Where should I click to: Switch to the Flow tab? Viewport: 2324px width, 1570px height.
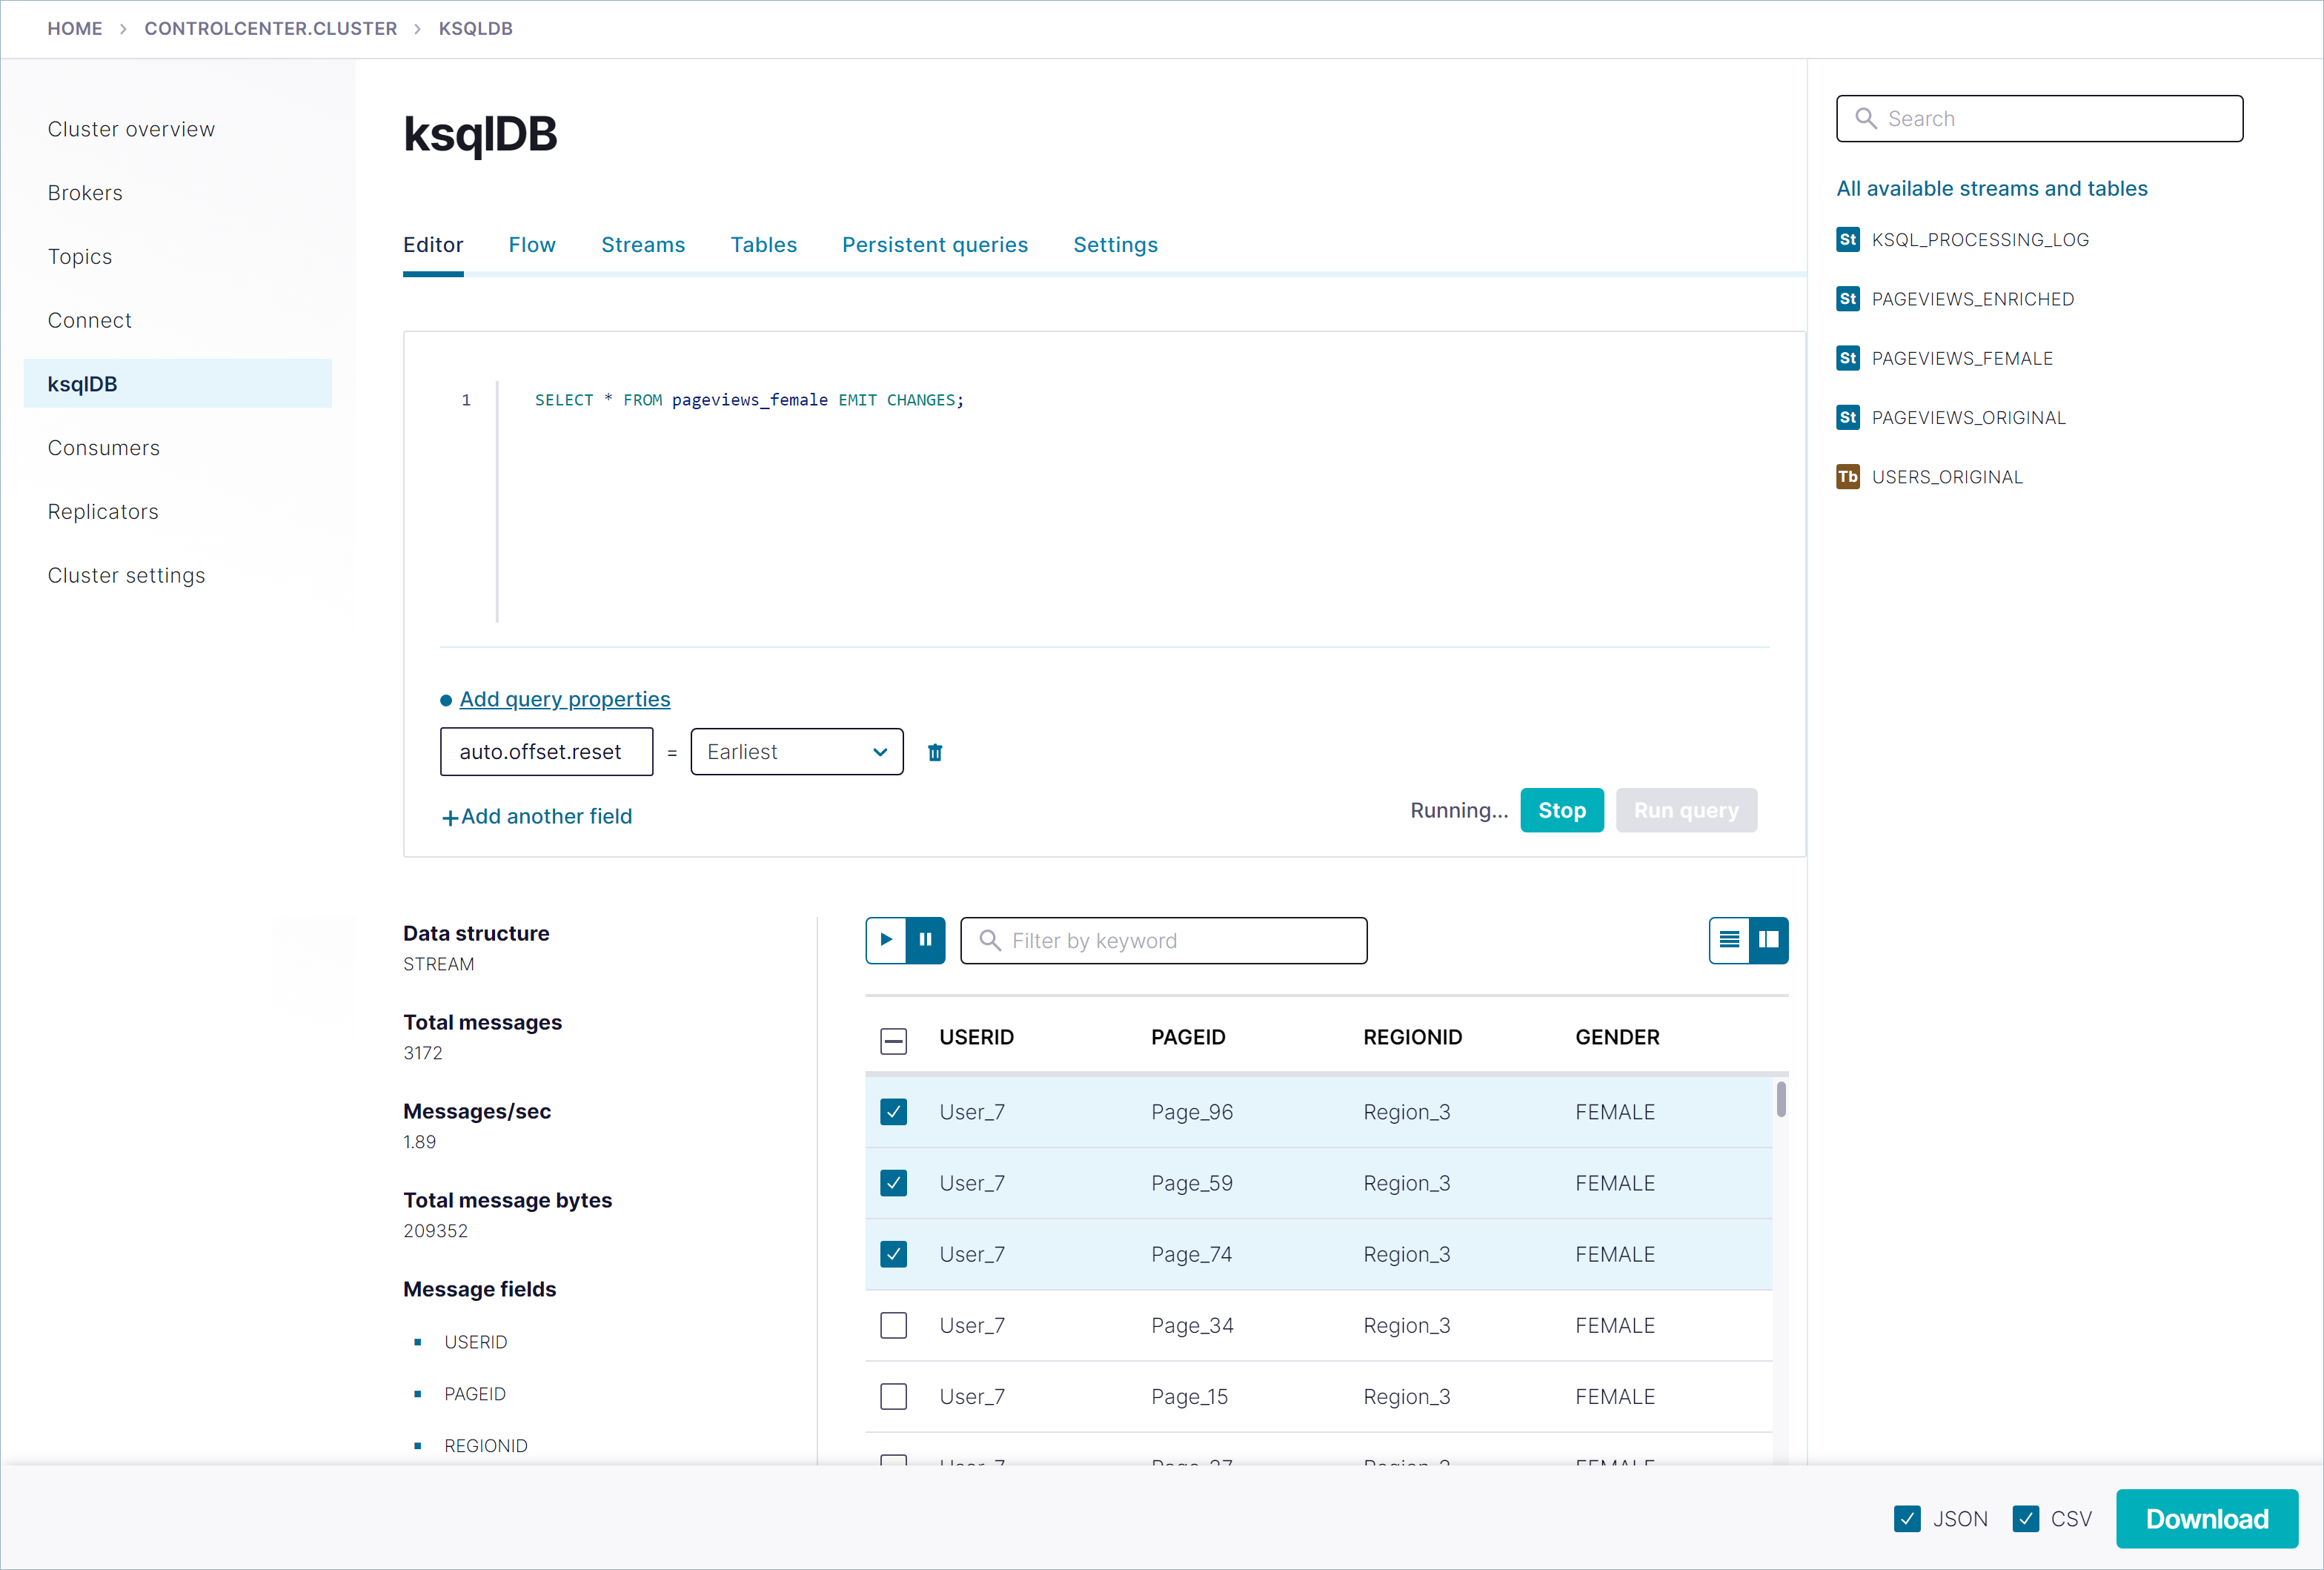pyautogui.click(x=531, y=245)
